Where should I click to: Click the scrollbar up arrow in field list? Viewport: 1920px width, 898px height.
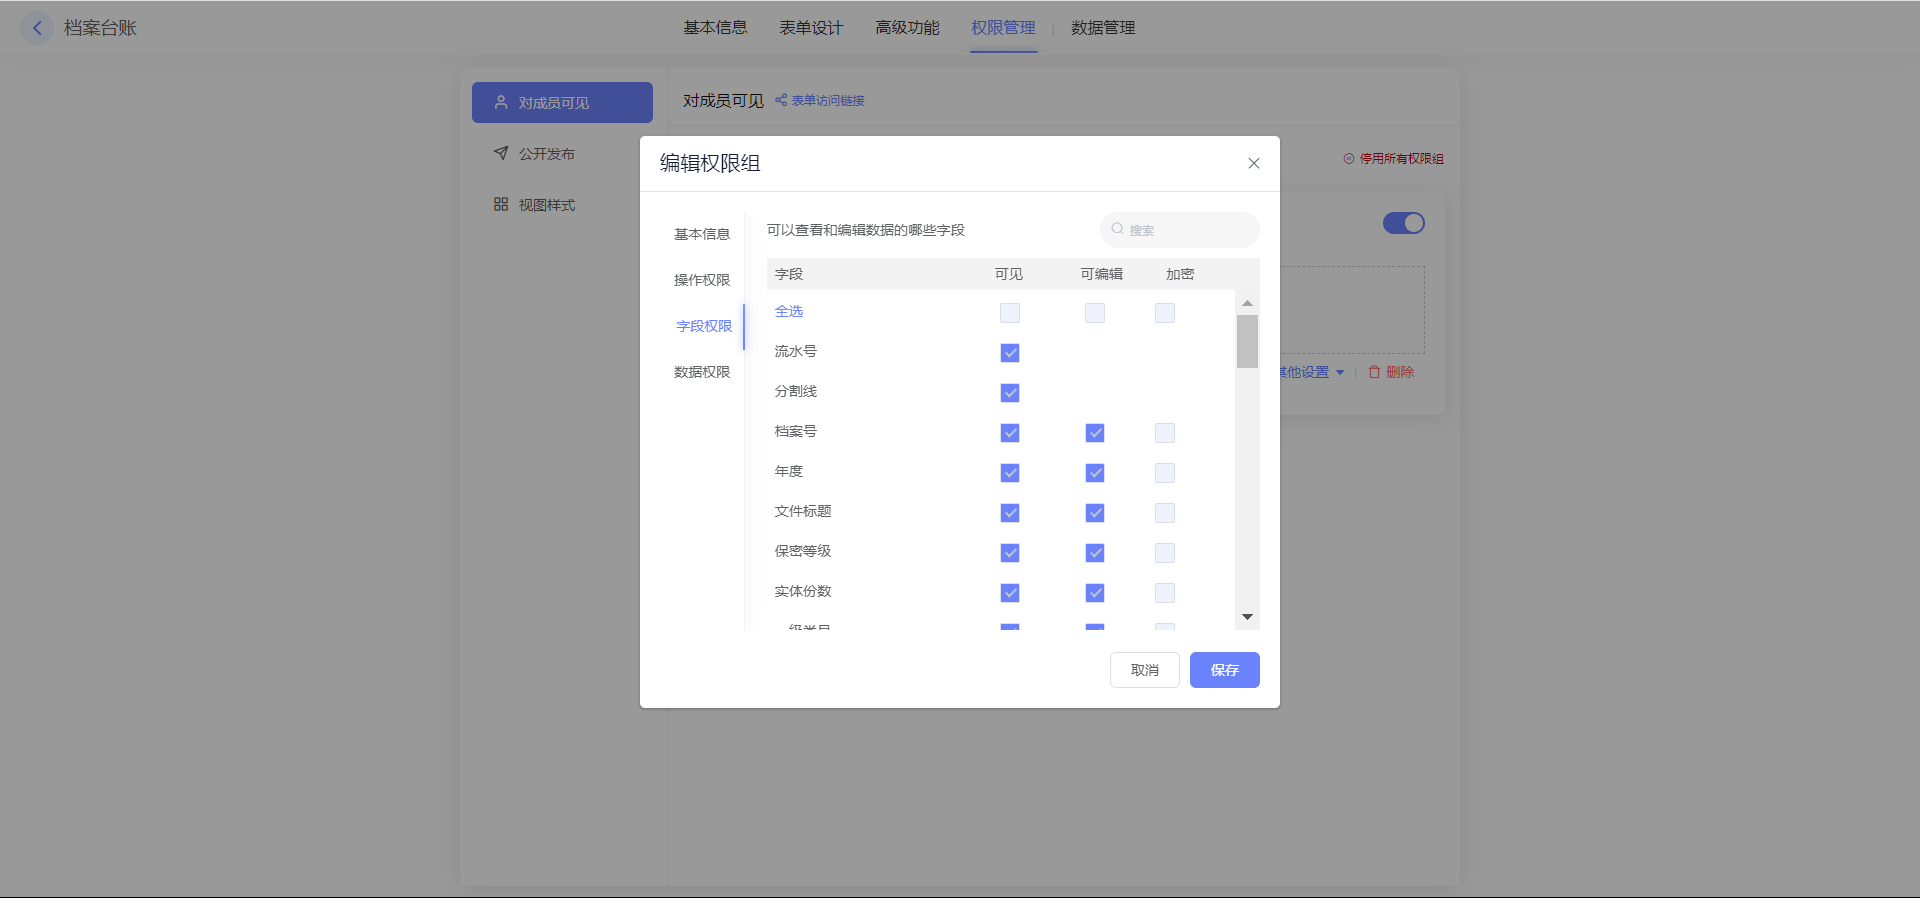[x=1247, y=303]
